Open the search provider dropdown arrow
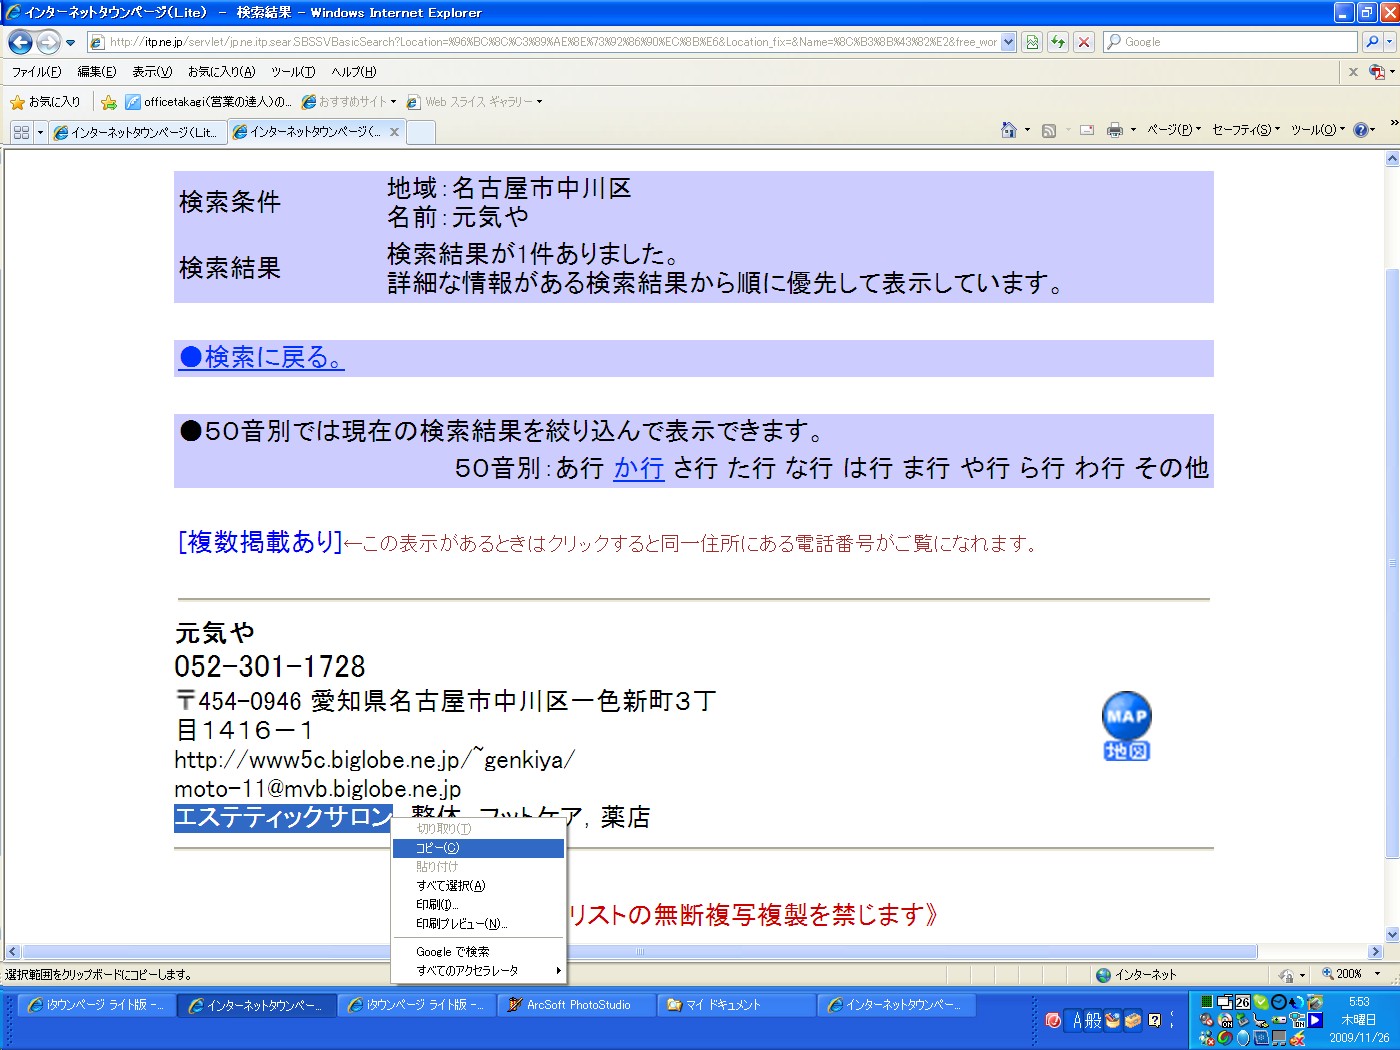The image size is (1400, 1050). point(1391,42)
